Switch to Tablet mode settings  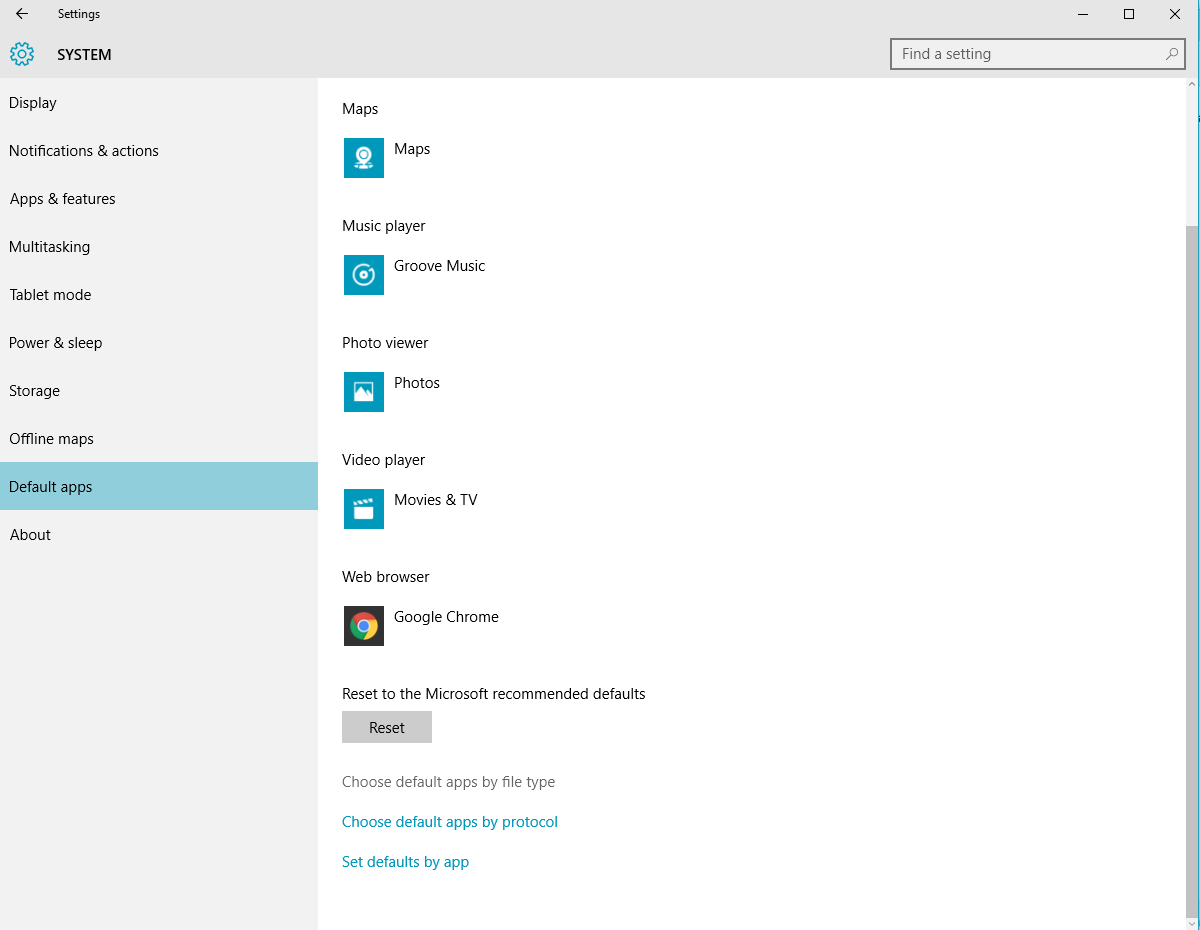coord(50,294)
